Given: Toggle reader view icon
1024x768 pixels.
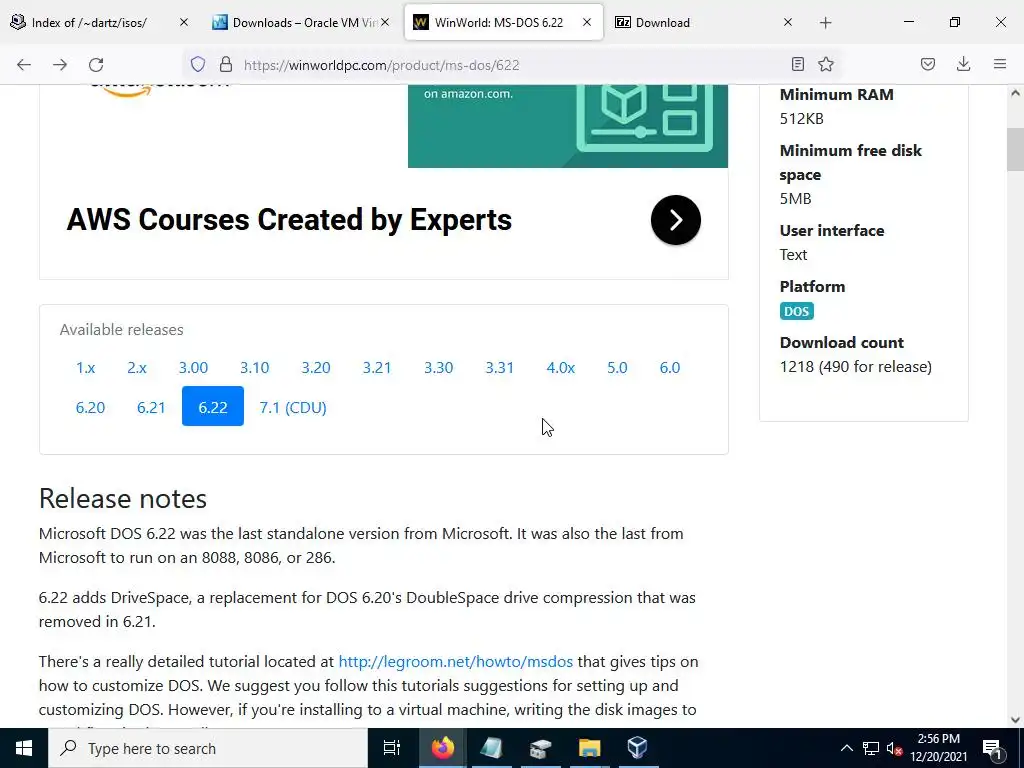Looking at the screenshot, I should tap(797, 64).
